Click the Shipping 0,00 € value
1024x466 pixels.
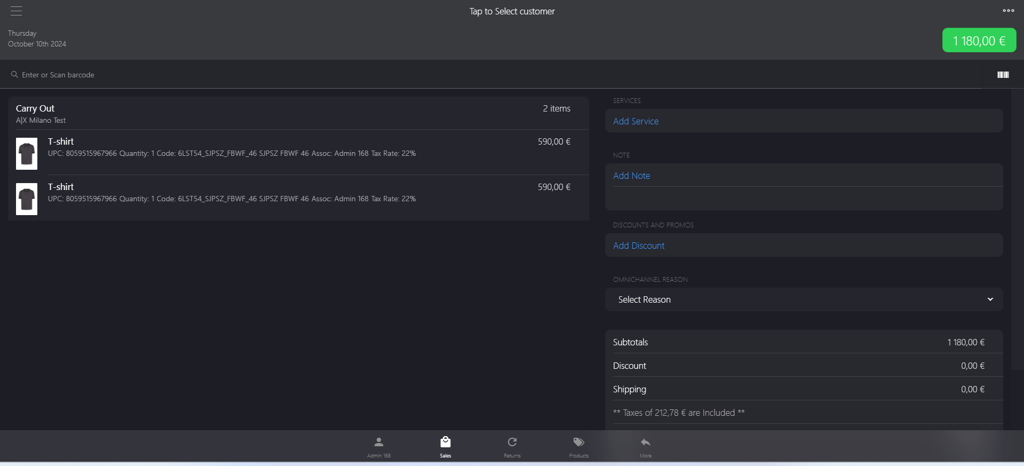(x=972, y=390)
